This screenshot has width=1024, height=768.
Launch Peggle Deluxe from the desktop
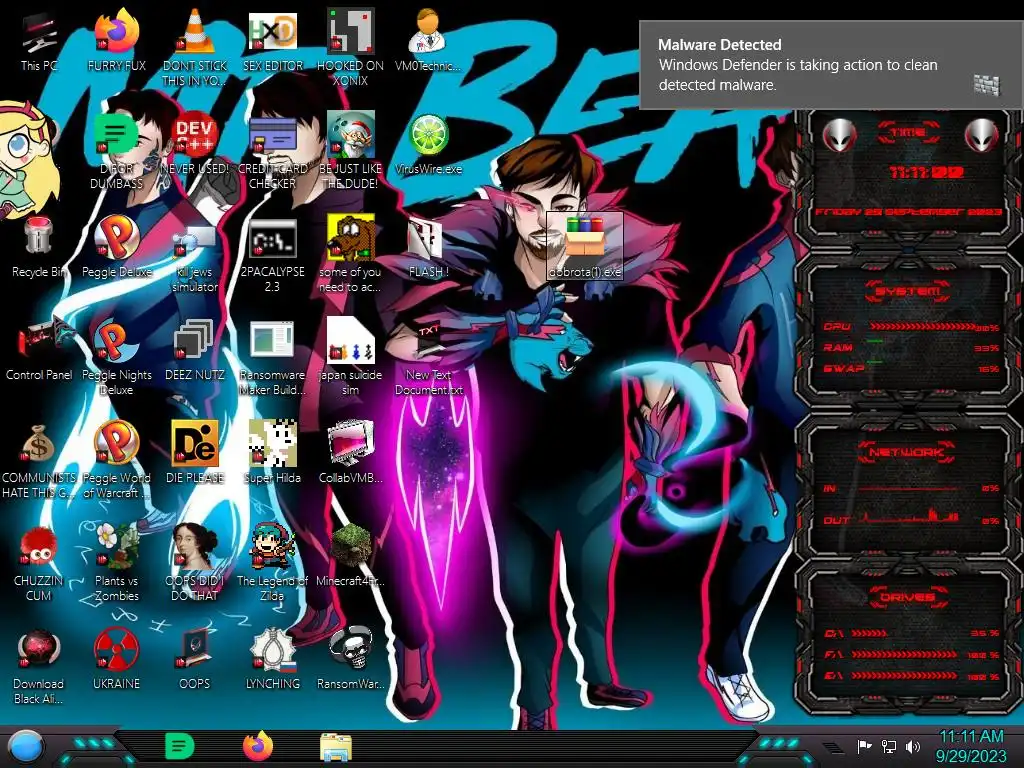(116, 248)
